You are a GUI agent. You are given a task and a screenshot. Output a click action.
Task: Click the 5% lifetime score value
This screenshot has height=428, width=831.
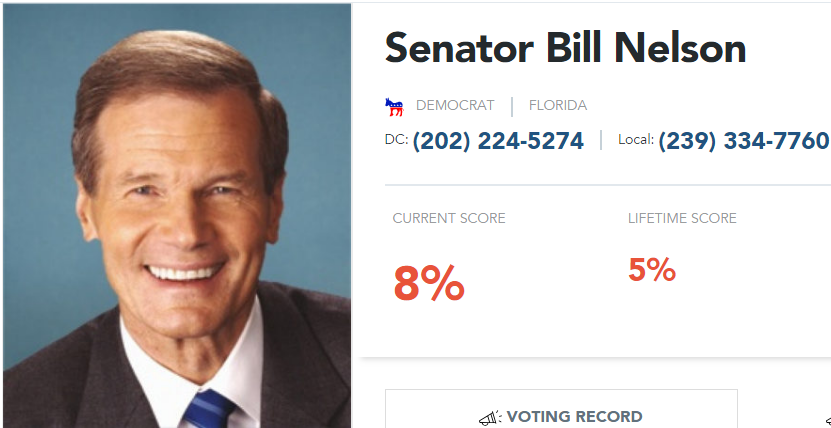pyautogui.click(x=652, y=270)
